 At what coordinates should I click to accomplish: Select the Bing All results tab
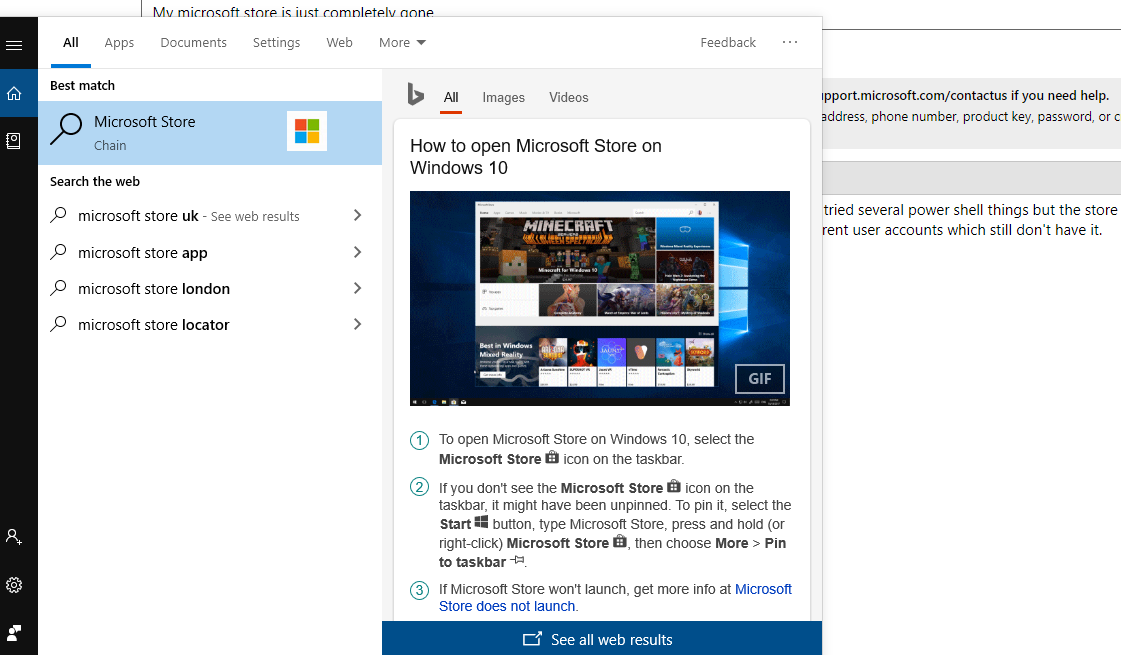point(451,98)
